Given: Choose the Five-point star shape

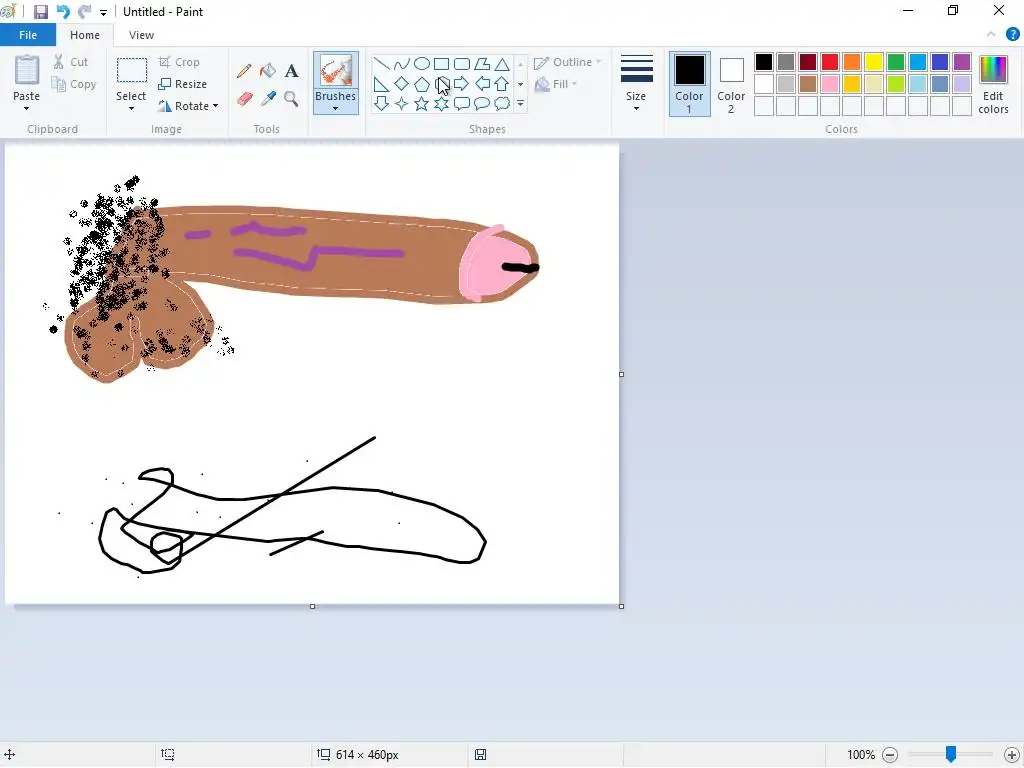Looking at the screenshot, I should click(x=422, y=103).
